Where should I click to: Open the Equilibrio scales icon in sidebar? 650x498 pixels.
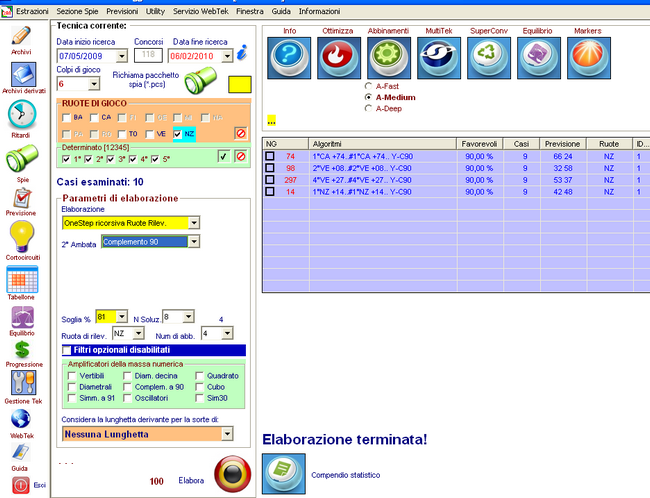coord(22,318)
